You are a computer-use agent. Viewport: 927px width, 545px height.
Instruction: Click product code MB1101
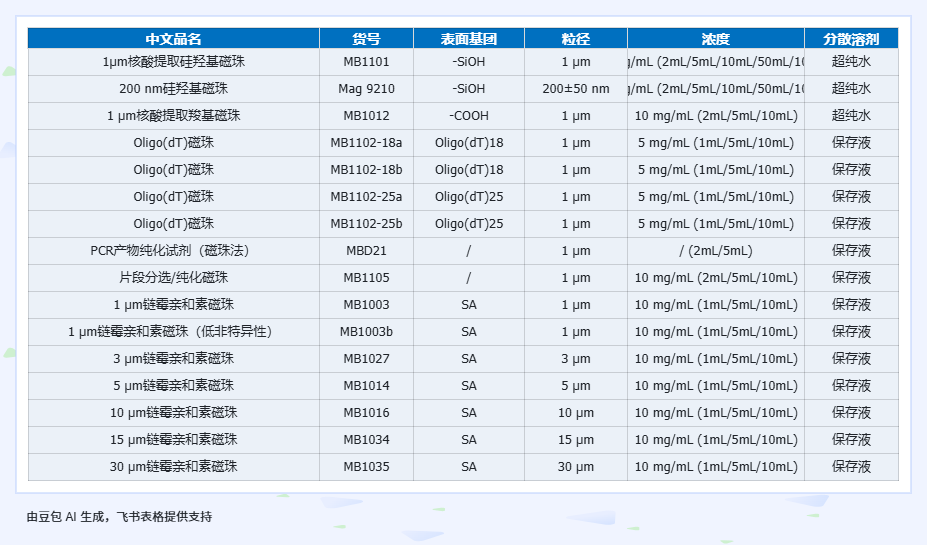(x=366, y=61)
